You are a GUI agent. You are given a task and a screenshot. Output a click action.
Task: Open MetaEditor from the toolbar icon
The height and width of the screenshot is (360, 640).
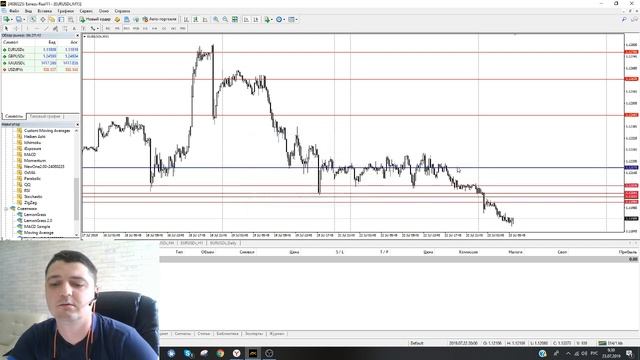(118, 19)
